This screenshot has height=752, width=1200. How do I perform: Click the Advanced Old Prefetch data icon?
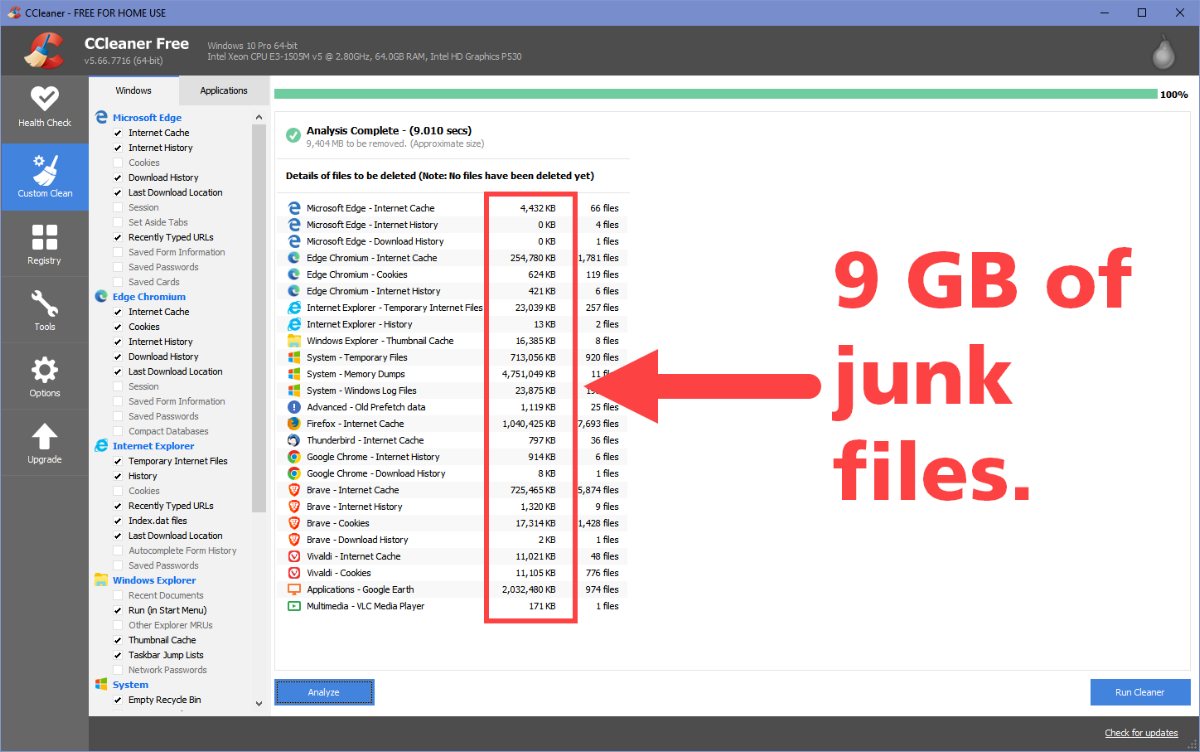point(294,407)
